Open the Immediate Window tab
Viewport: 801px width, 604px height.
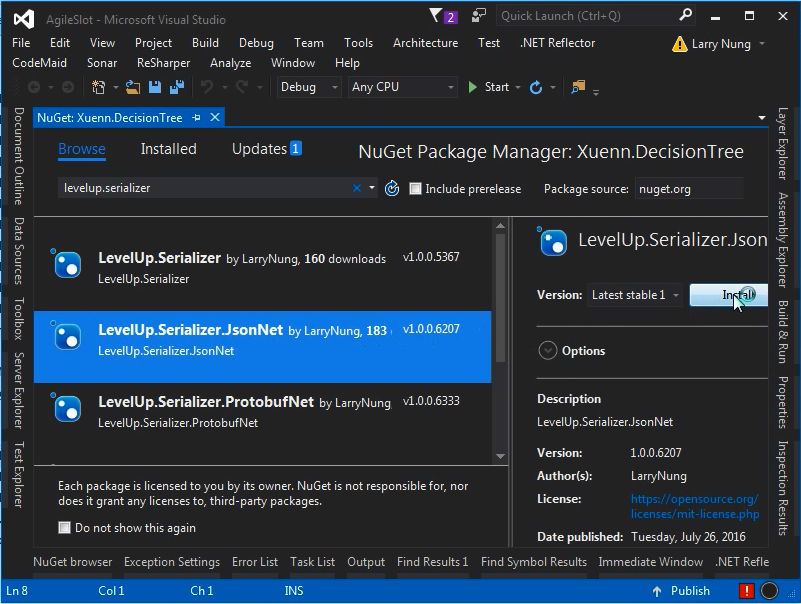(650, 562)
